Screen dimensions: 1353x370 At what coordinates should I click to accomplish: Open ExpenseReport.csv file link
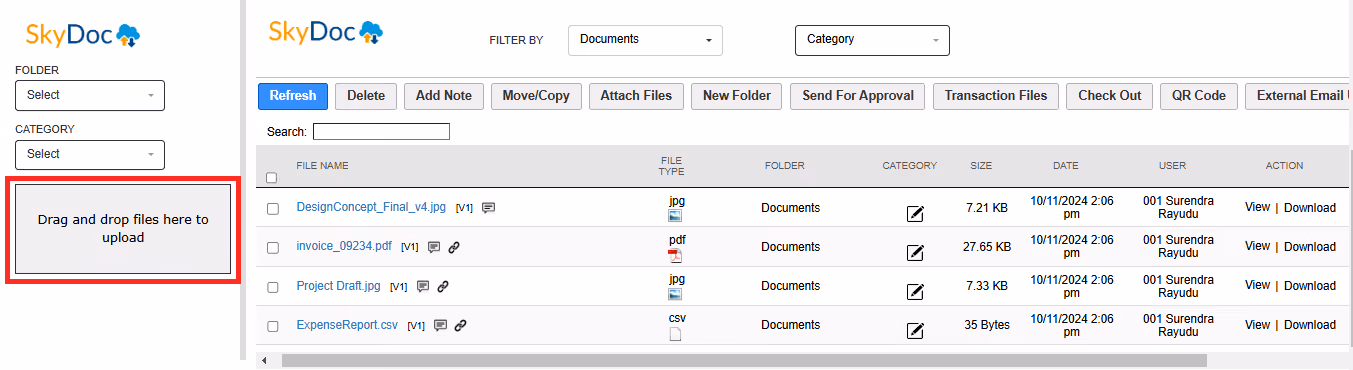347,325
